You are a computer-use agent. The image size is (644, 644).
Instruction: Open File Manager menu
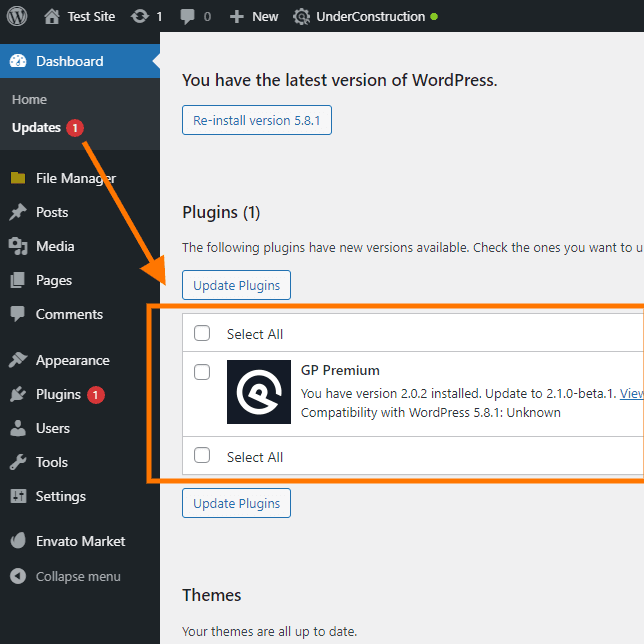[x=76, y=178]
